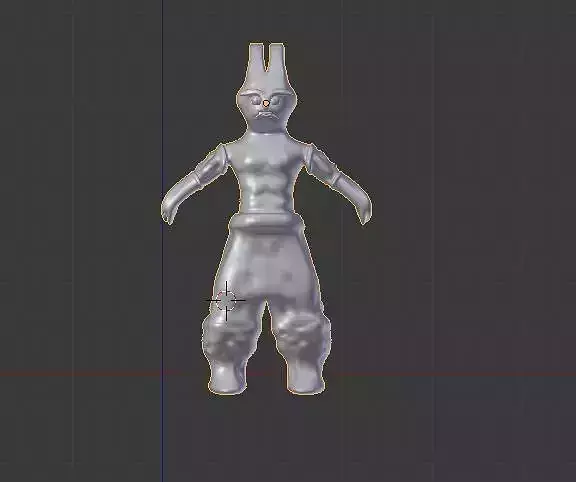
Task: Click the 3D cursor crosshair
Action: (x=226, y=301)
